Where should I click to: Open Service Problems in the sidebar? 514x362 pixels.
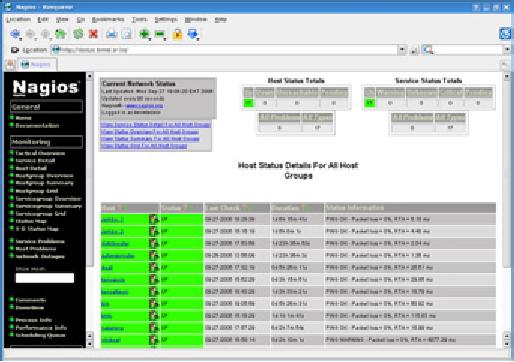click(x=40, y=241)
